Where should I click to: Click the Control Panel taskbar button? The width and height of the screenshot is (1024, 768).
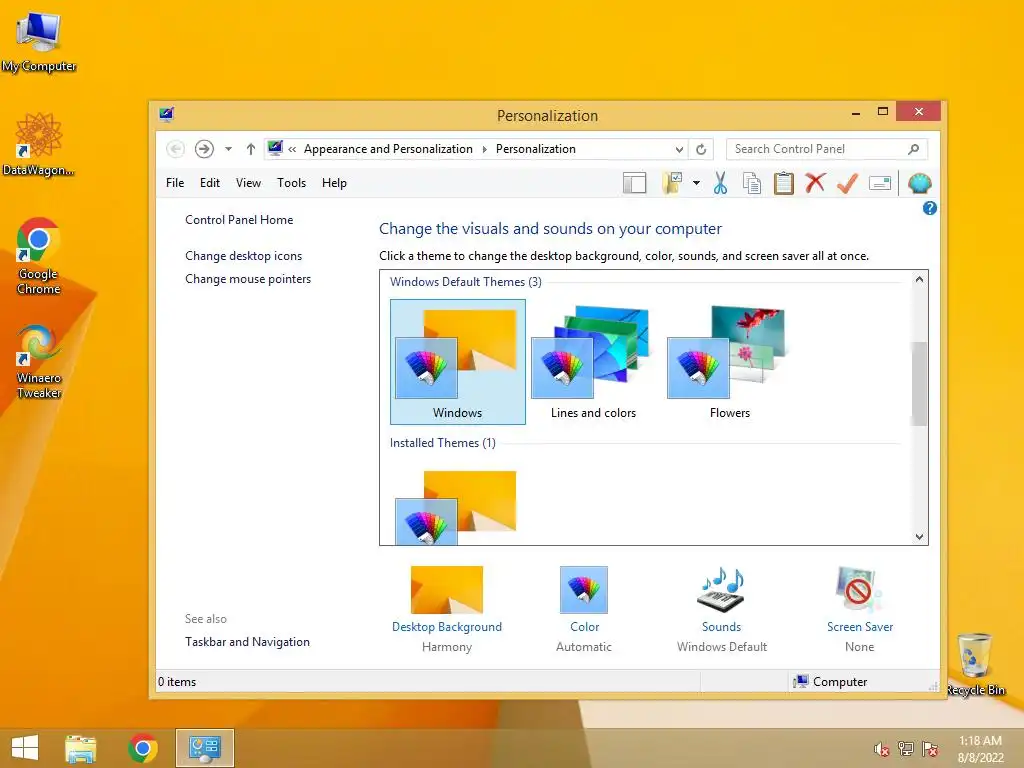point(204,748)
